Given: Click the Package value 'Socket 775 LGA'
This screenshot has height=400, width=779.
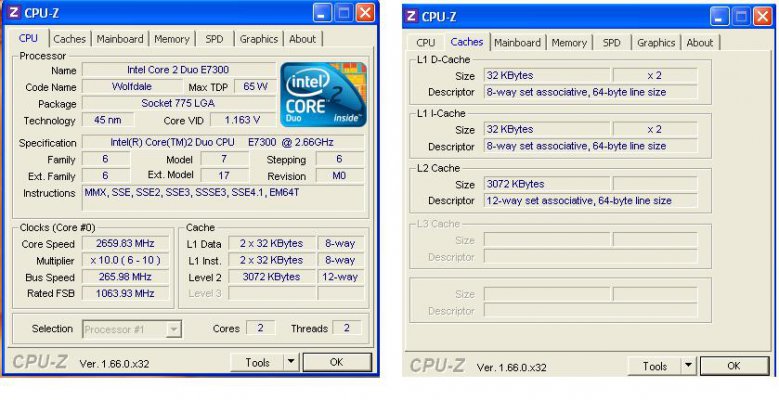Looking at the screenshot, I should (178, 103).
